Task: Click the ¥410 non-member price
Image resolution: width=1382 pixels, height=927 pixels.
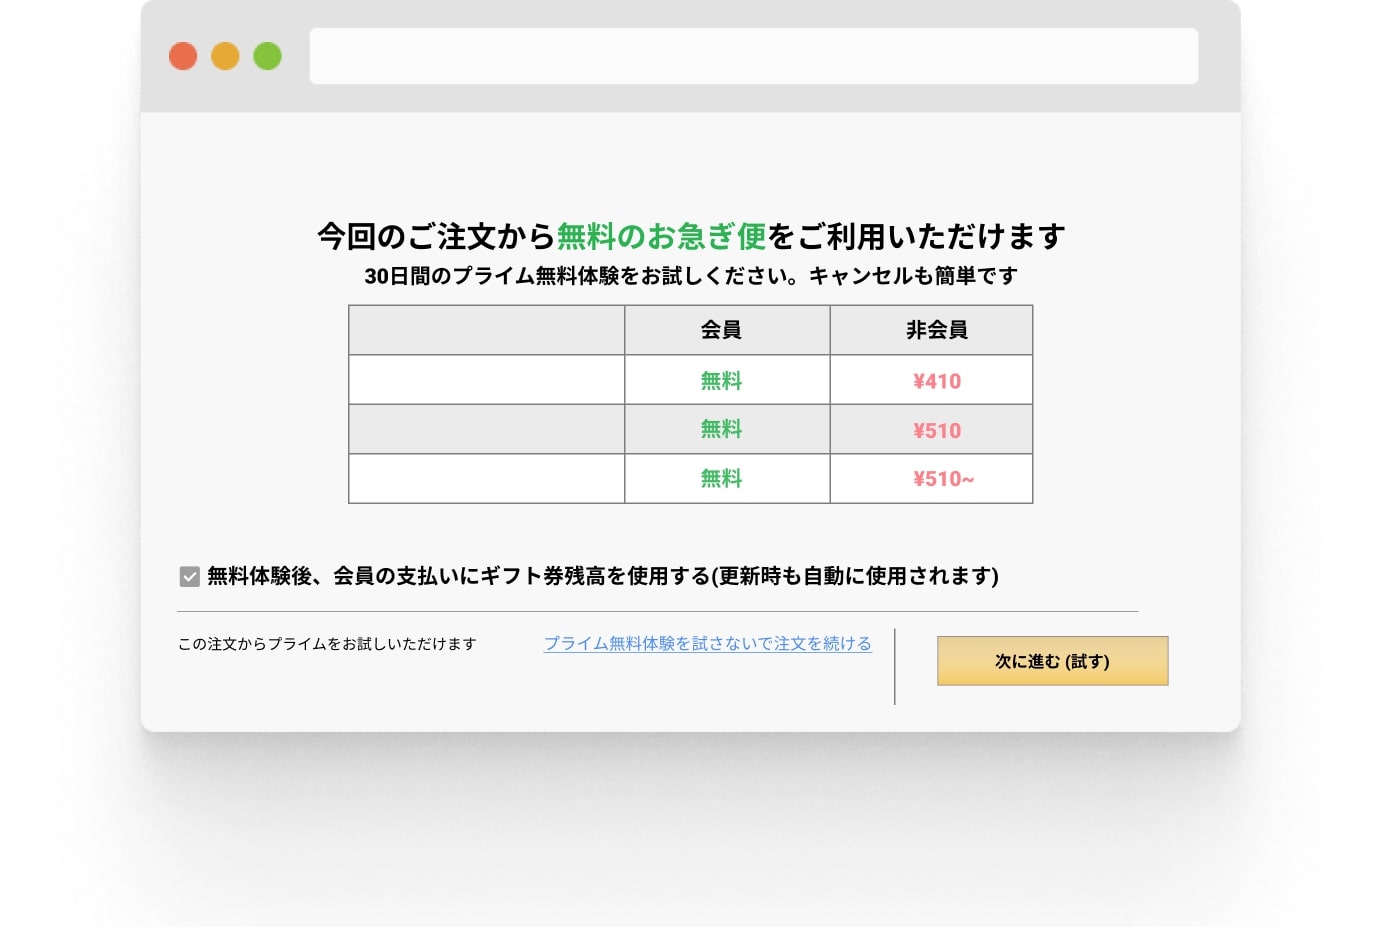Action: (936, 381)
